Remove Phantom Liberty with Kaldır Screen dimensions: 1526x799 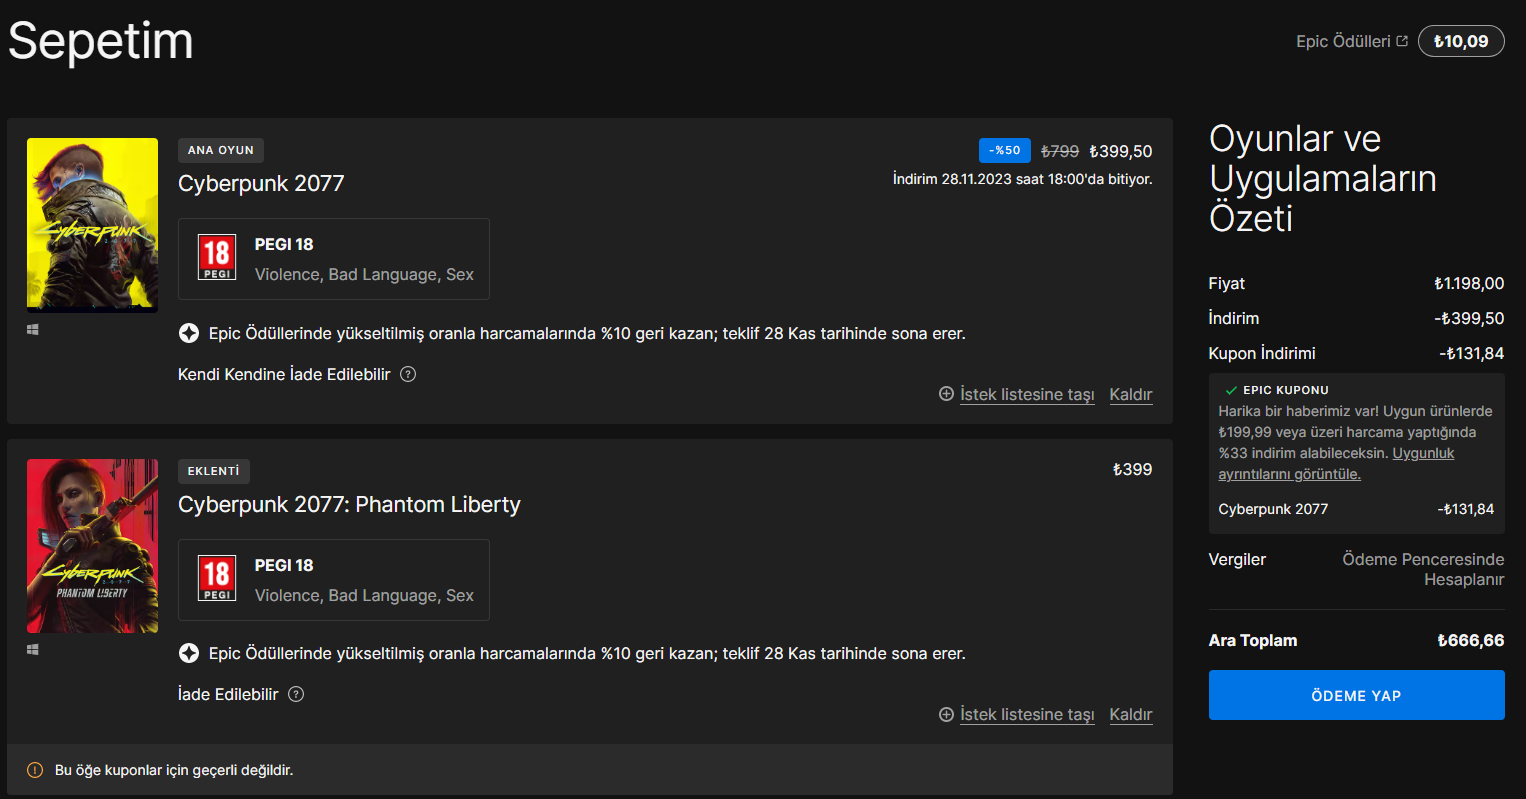coord(1131,714)
